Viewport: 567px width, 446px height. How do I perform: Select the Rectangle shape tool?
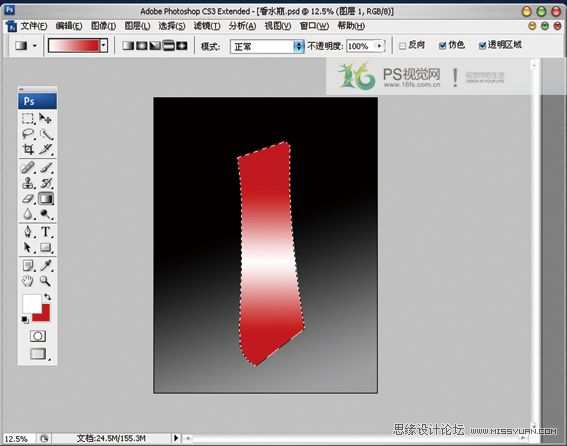tap(46, 247)
